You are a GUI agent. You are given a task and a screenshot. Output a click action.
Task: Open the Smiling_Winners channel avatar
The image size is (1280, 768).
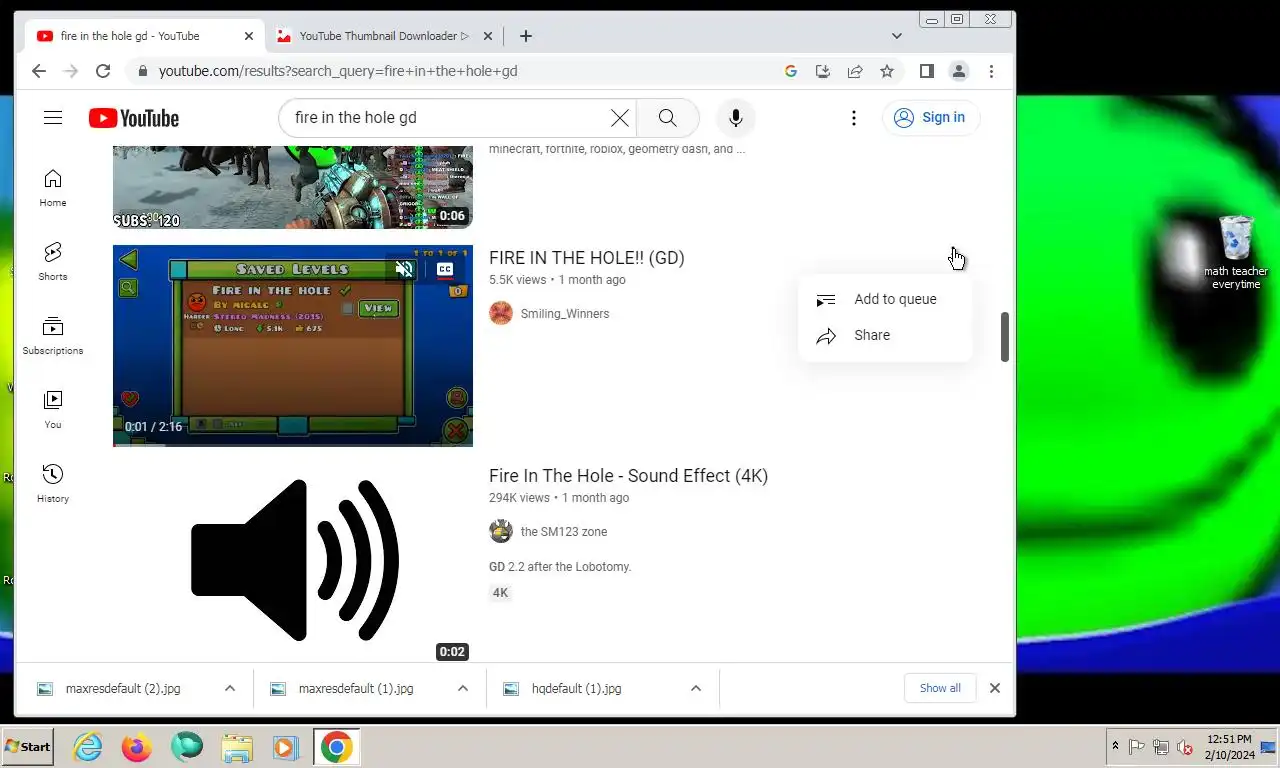pos(501,314)
